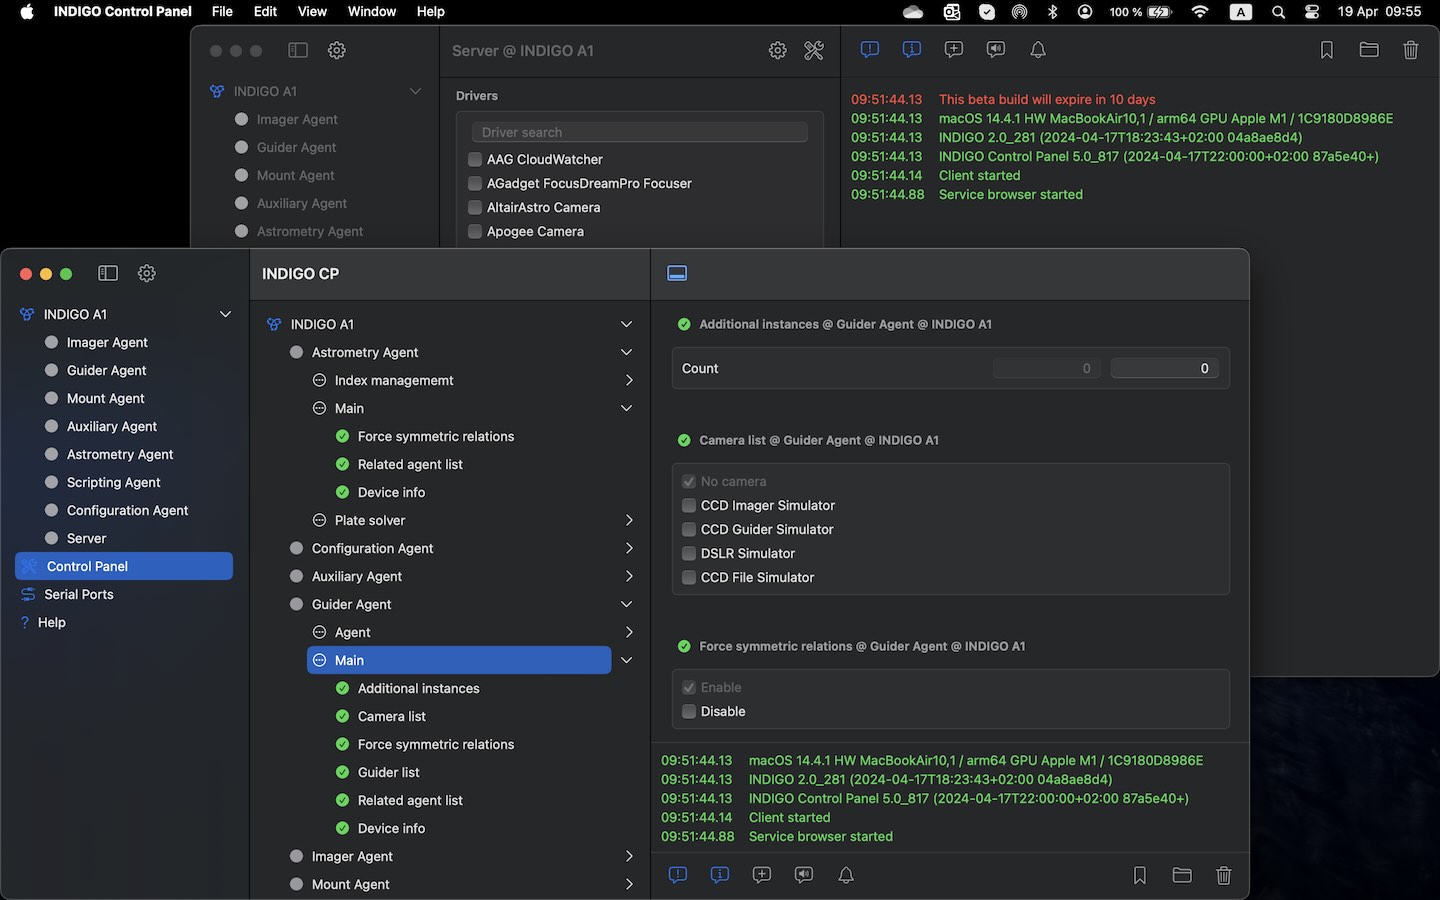This screenshot has width=1440, height=900.
Task: Collapse Astrometry Agent tree node
Action: tap(626, 352)
